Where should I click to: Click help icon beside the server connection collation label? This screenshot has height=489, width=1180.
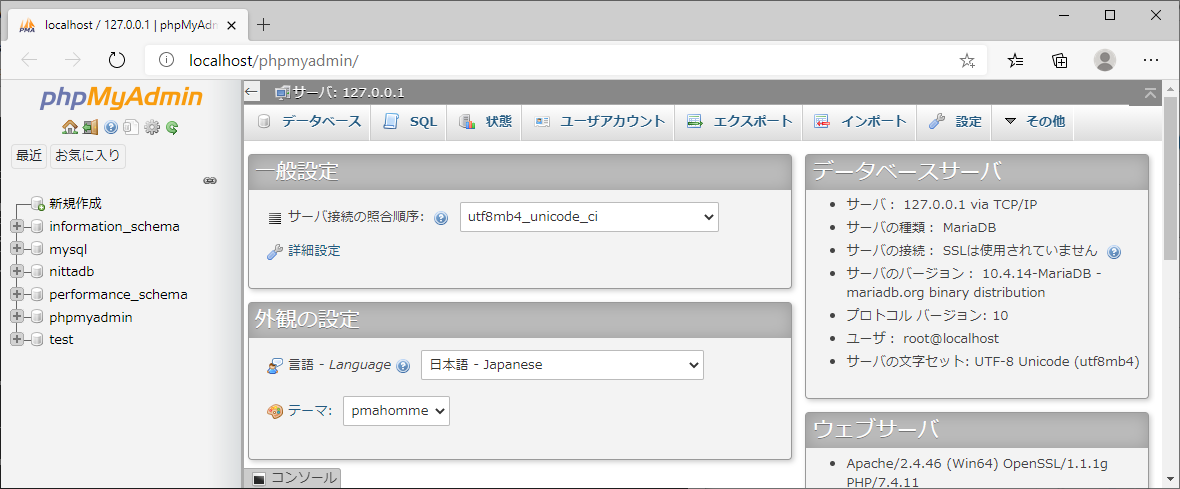point(441,218)
